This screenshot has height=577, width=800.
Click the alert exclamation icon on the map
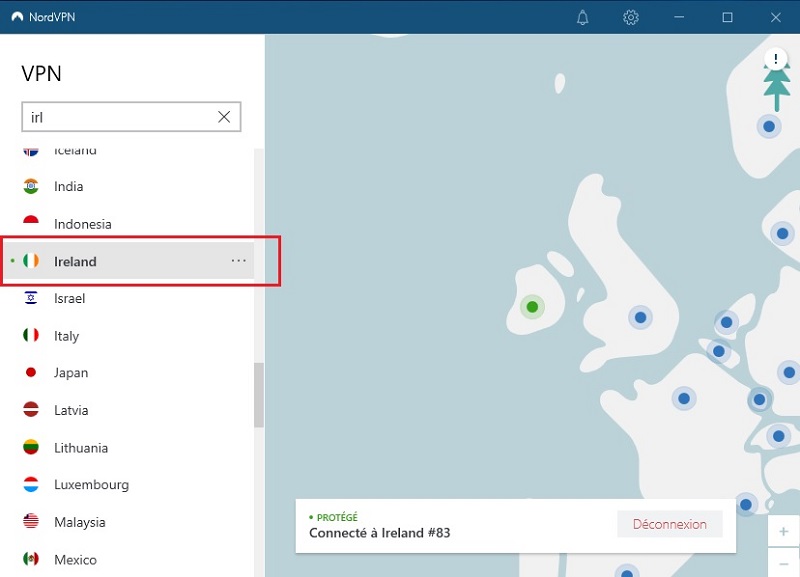[x=775, y=58]
